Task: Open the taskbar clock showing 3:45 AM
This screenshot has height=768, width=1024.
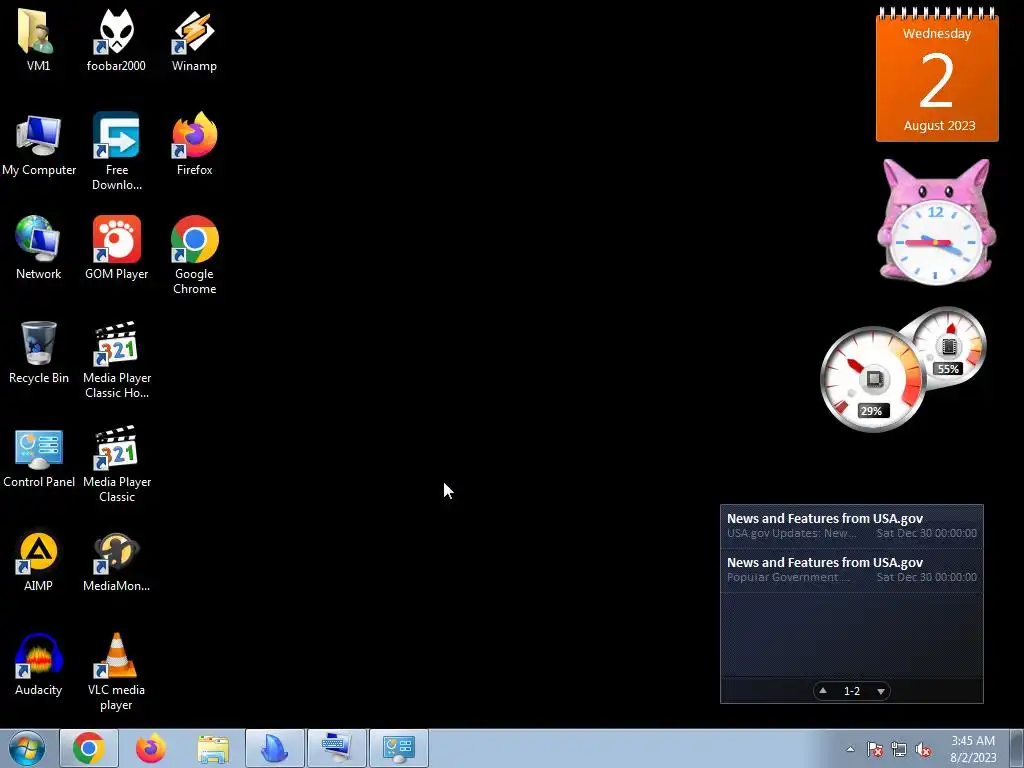Action: point(973,749)
